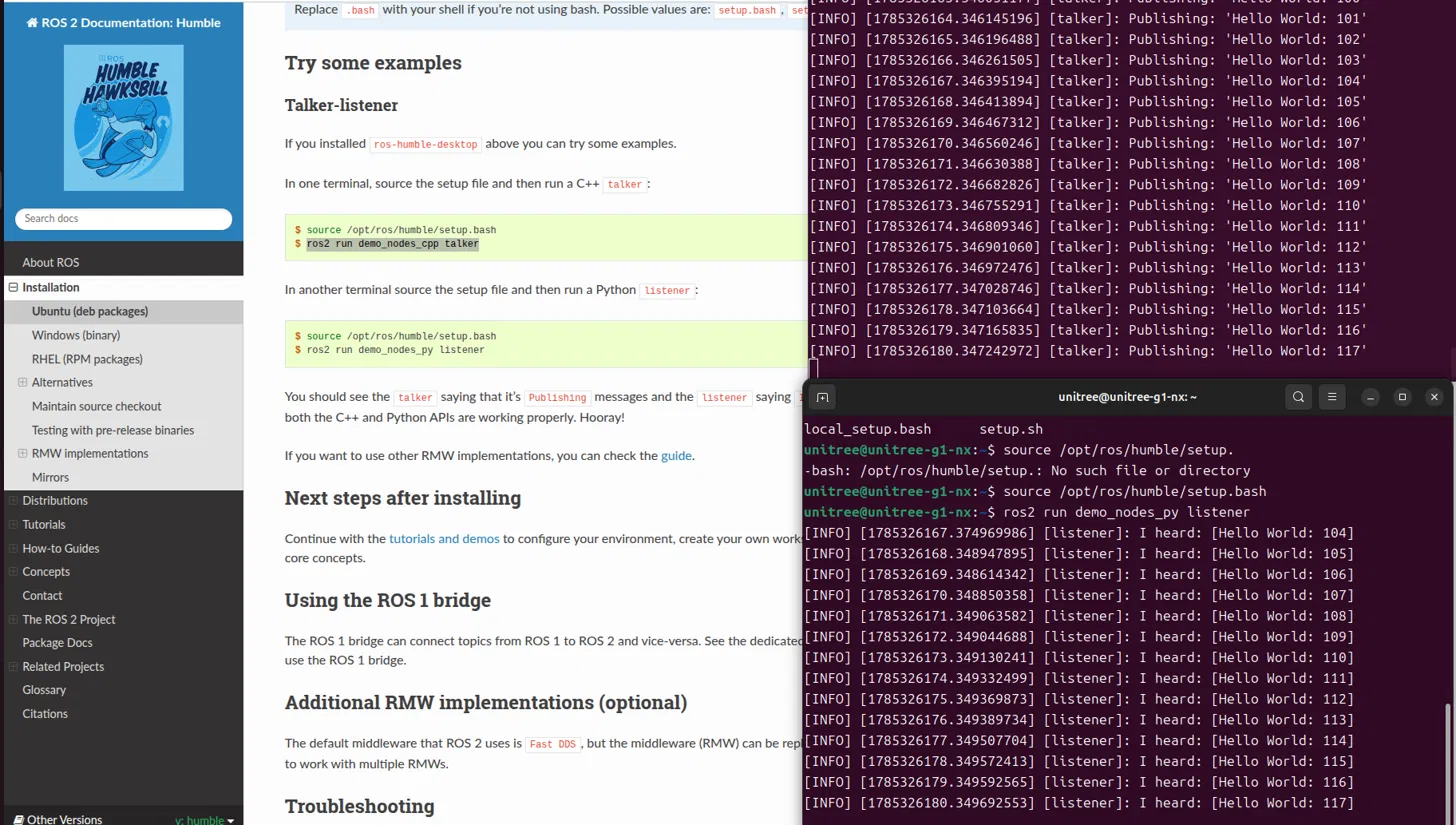Screen dimensions: 1456x825
Task: Click the terminal title 'unitree@unitree-g1-nx: ~'
Action: pos(1127,397)
